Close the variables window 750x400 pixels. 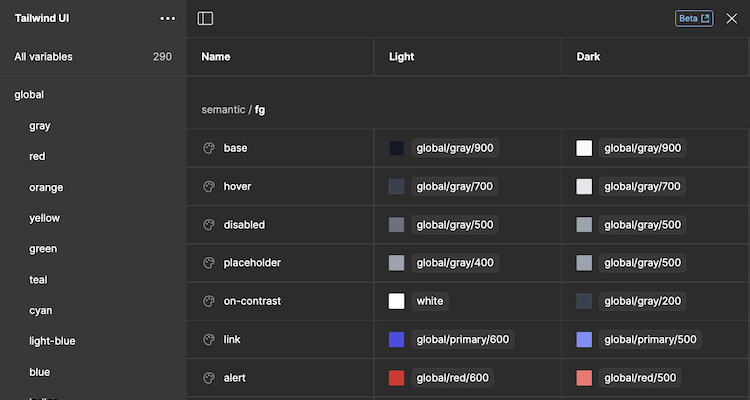tap(732, 19)
